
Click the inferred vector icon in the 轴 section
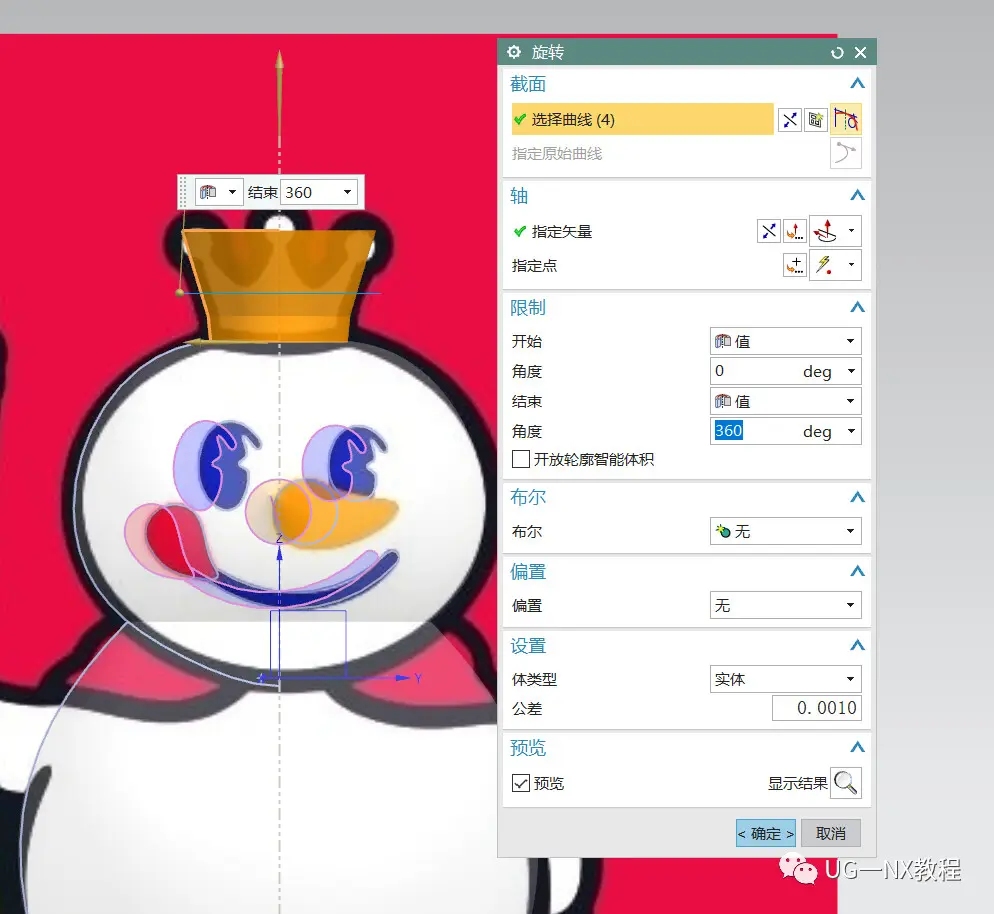pyautogui.click(x=826, y=231)
